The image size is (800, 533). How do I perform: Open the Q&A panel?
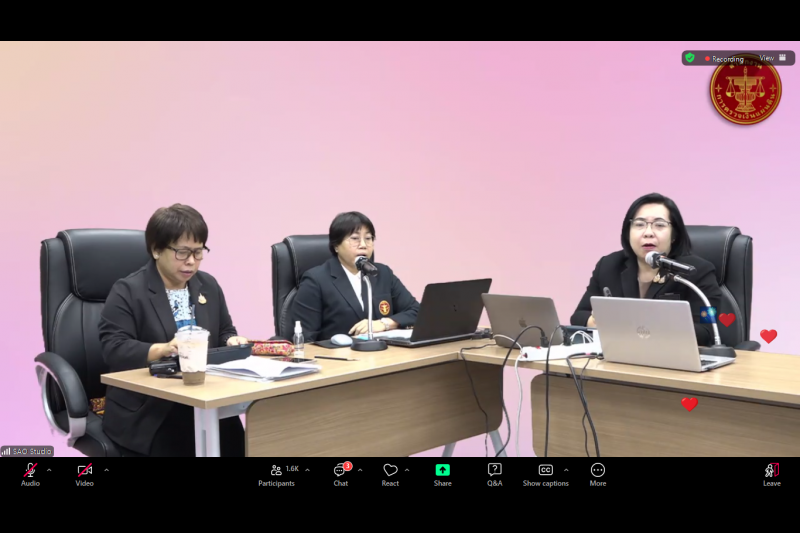point(494,471)
